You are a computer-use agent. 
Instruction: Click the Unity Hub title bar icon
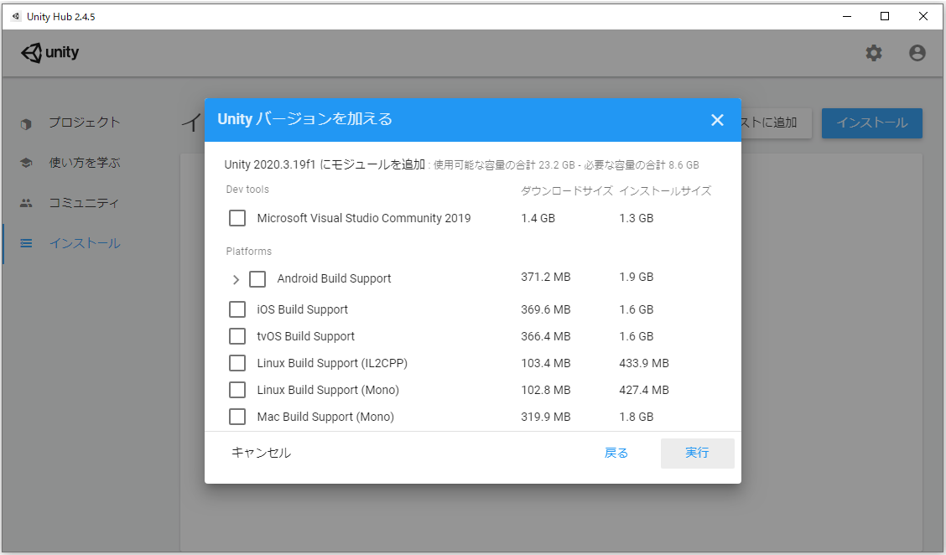tap(16, 16)
